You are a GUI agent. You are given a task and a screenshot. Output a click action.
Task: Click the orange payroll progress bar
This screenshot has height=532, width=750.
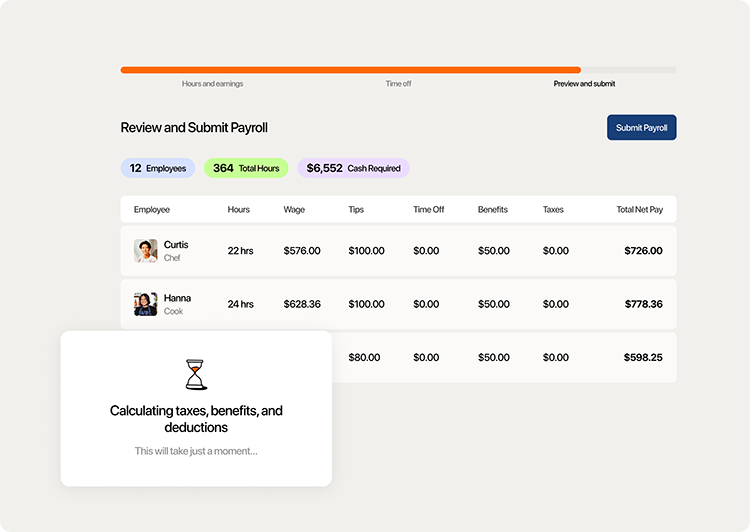(x=350, y=70)
